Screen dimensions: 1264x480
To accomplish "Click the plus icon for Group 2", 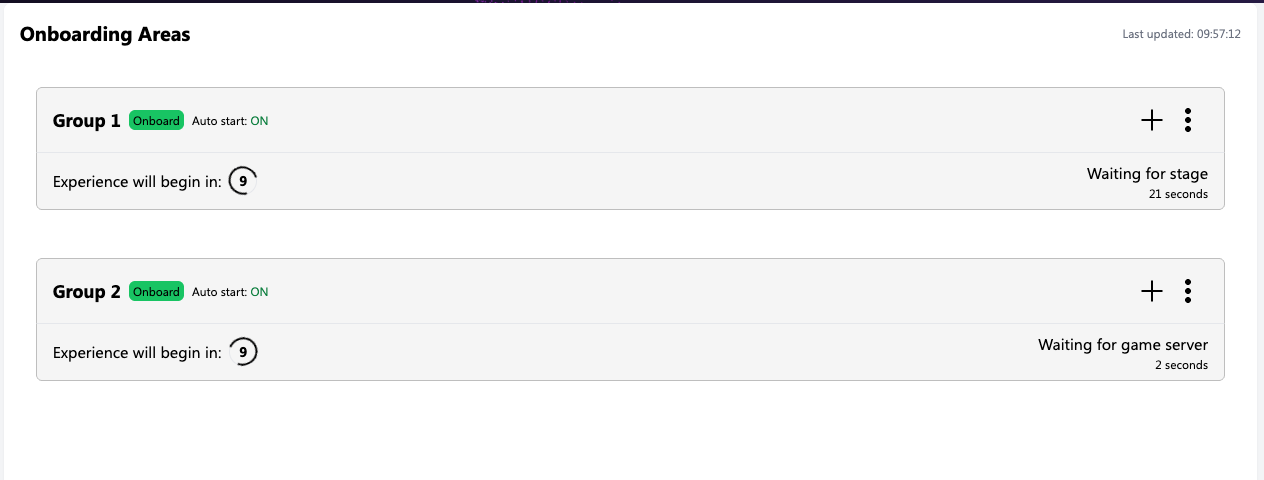I will [1152, 292].
